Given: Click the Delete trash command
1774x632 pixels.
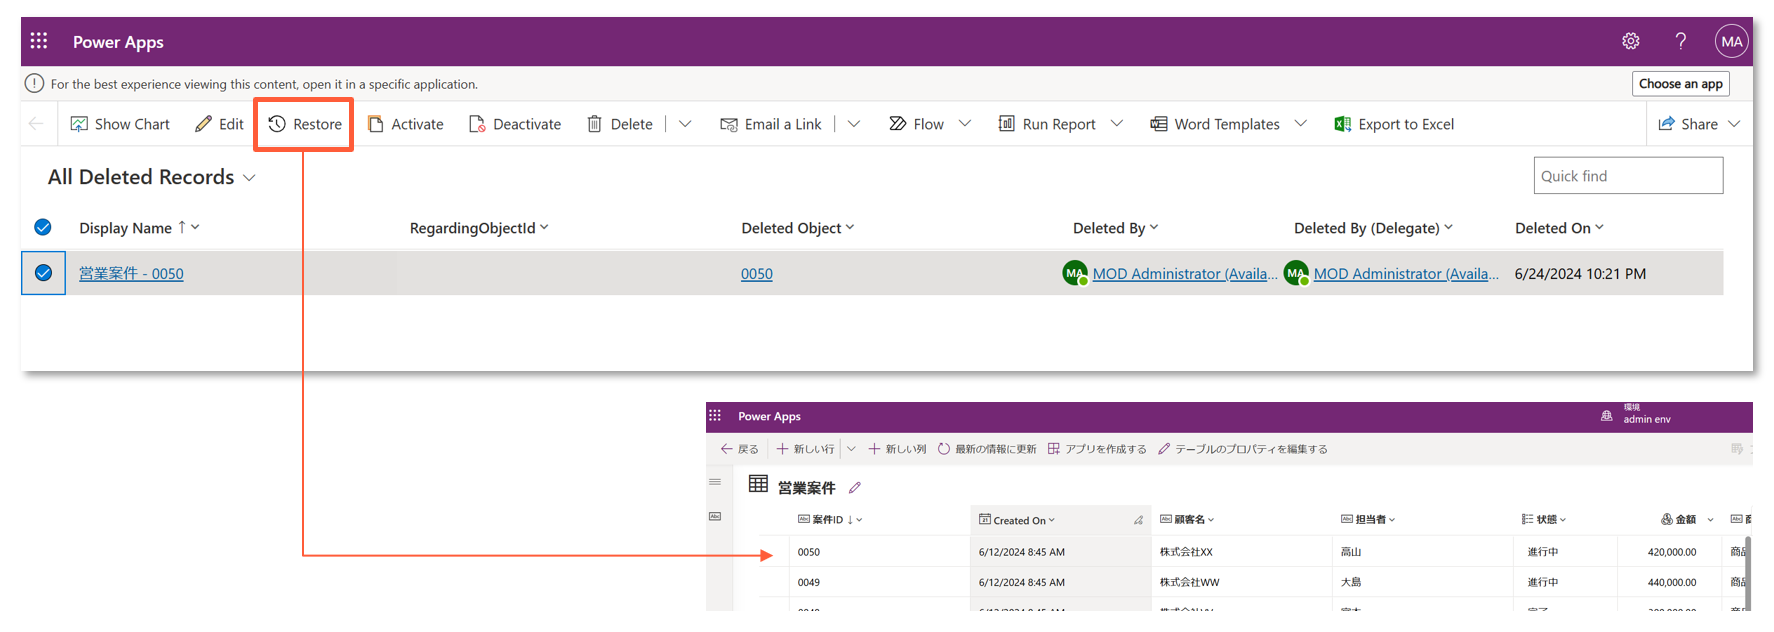Looking at the screenshot, I should pos(619,124).
